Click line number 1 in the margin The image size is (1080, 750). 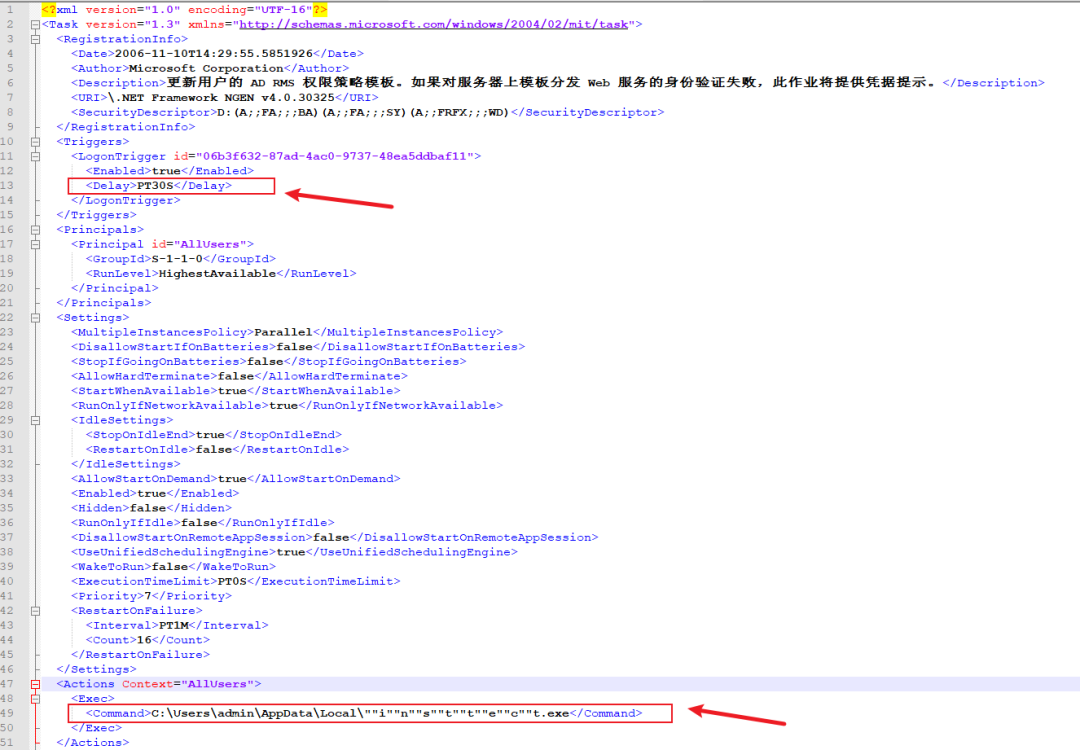(x=10, y=10)
